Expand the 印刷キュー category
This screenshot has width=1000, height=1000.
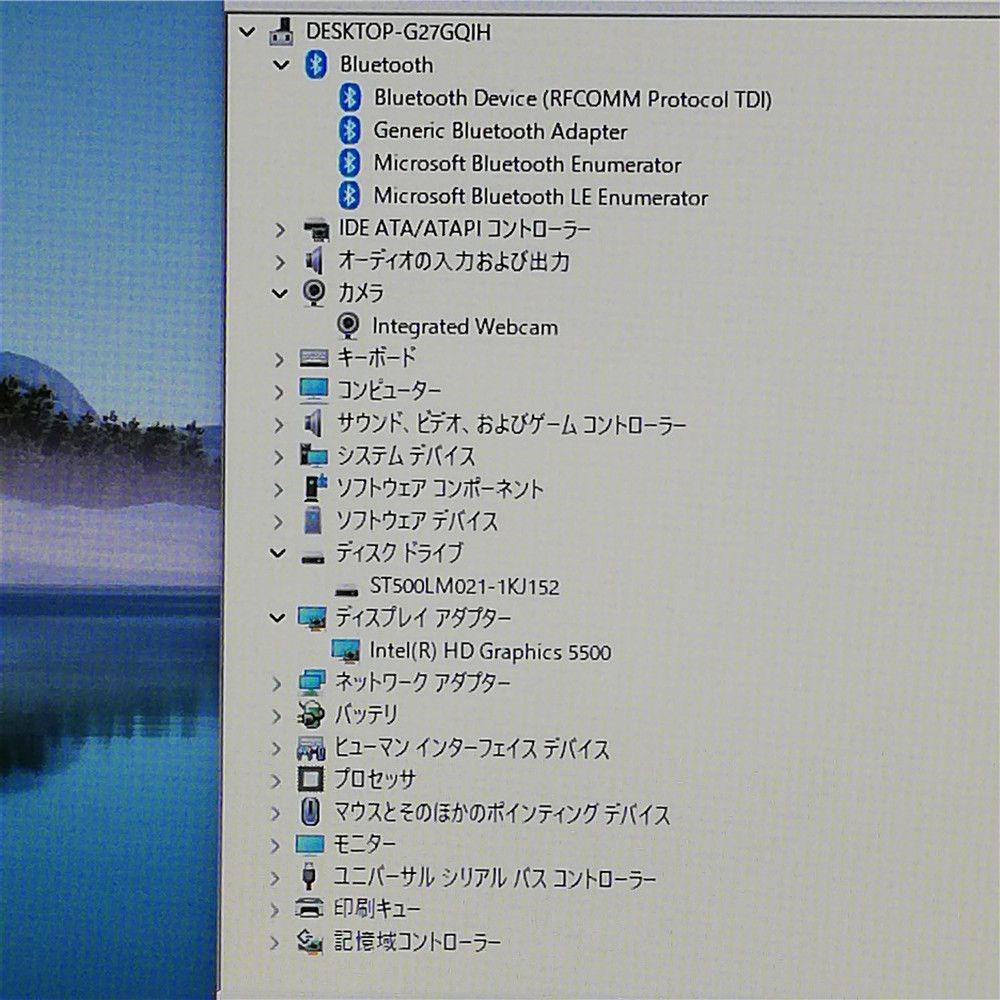pyautogui.click(x=274, y=909)
